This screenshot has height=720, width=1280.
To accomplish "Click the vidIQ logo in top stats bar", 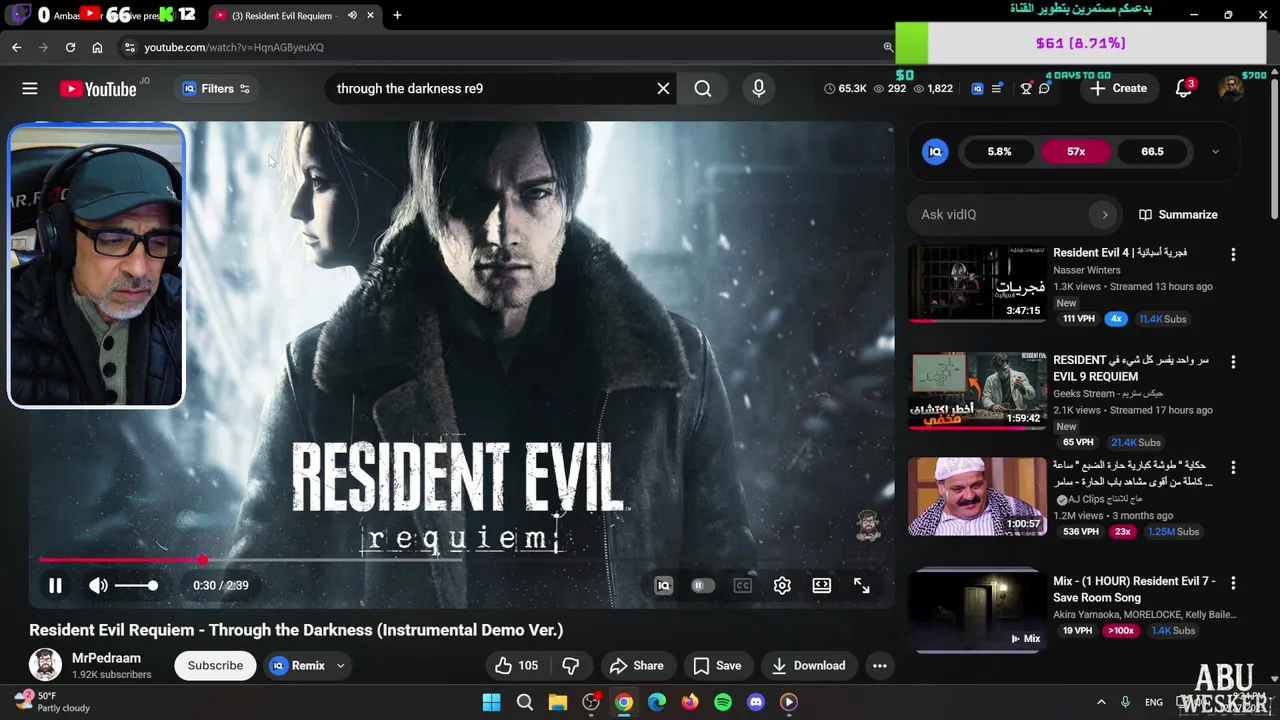I will point(977,88).
